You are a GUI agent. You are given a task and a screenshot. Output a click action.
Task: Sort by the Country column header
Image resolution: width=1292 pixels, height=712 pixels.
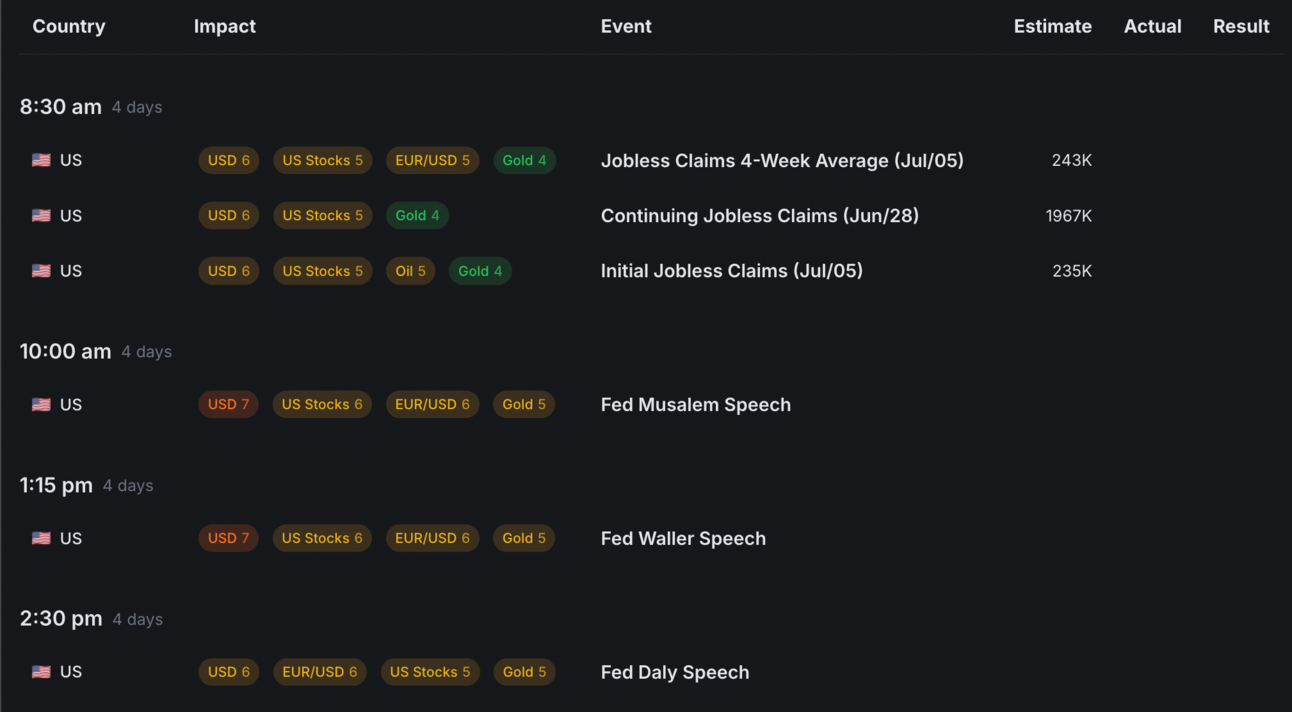point(68,27)
